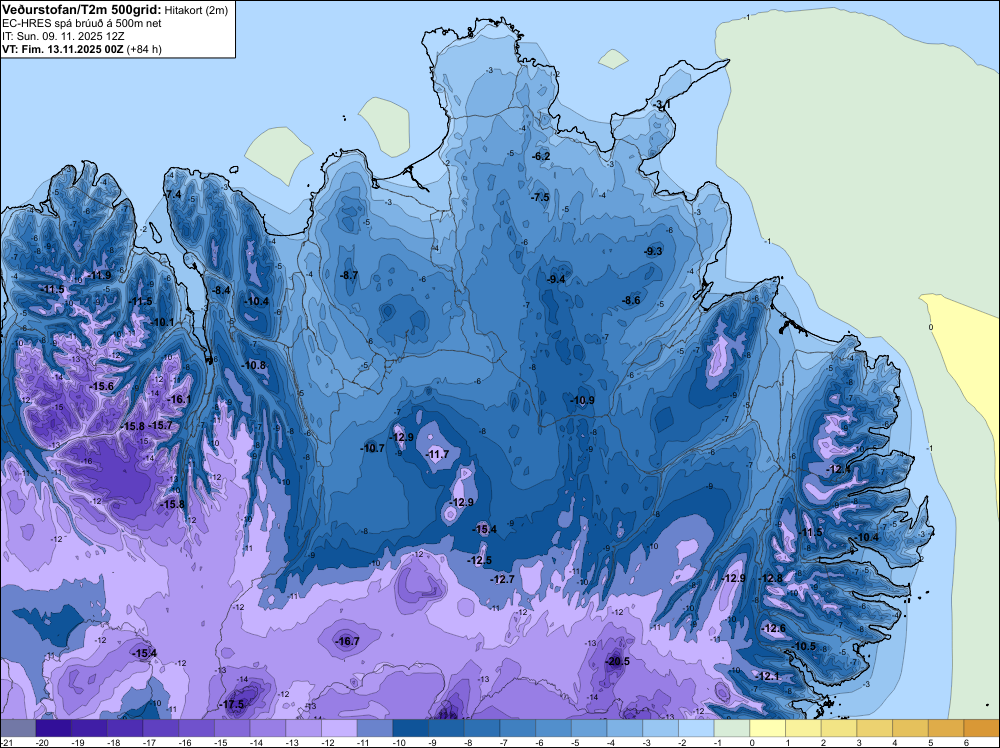Viewport: 1000px width, 748px height.
Task: Click the legend swatch labeled -14
Action: pyautogui.click(x=268, y=728)
